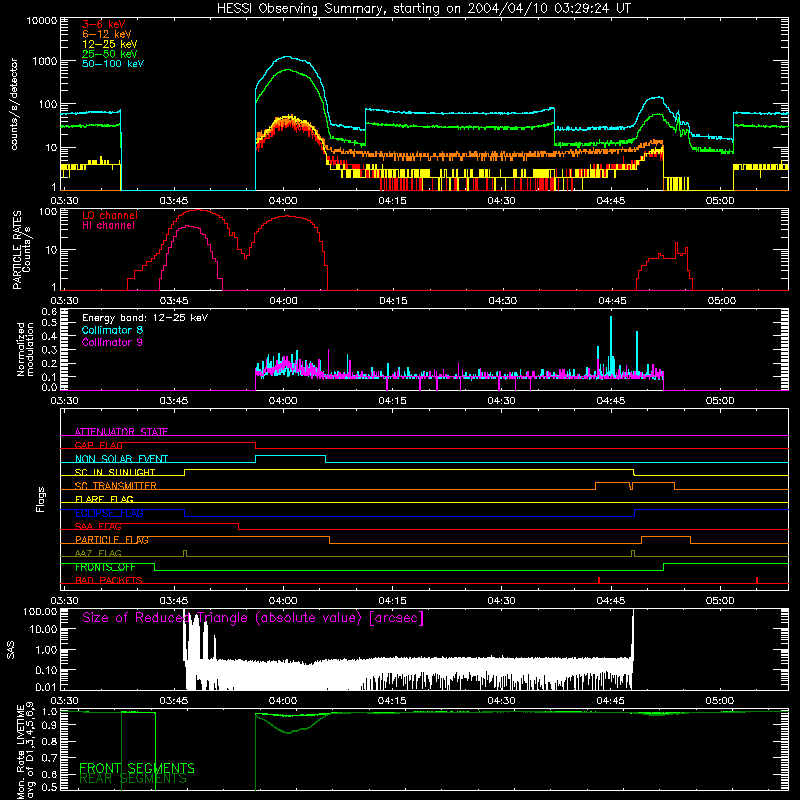Click the FRONTS_OFF flag label
The image size is (800, 800).
105,567
